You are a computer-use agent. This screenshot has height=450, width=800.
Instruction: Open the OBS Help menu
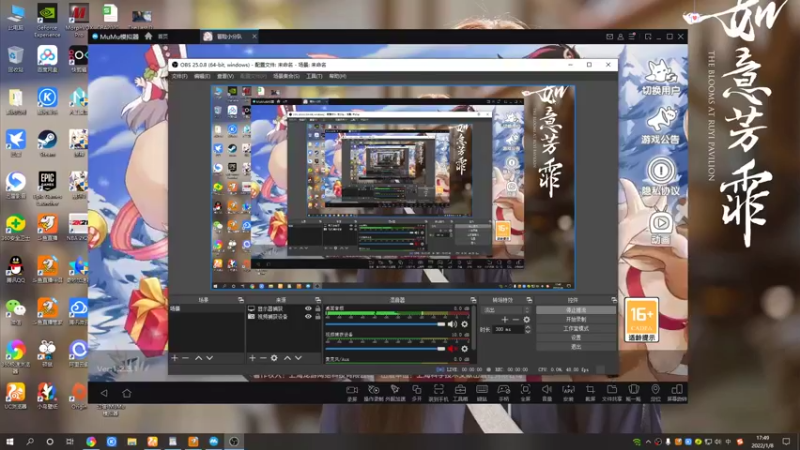coord(337,76)
